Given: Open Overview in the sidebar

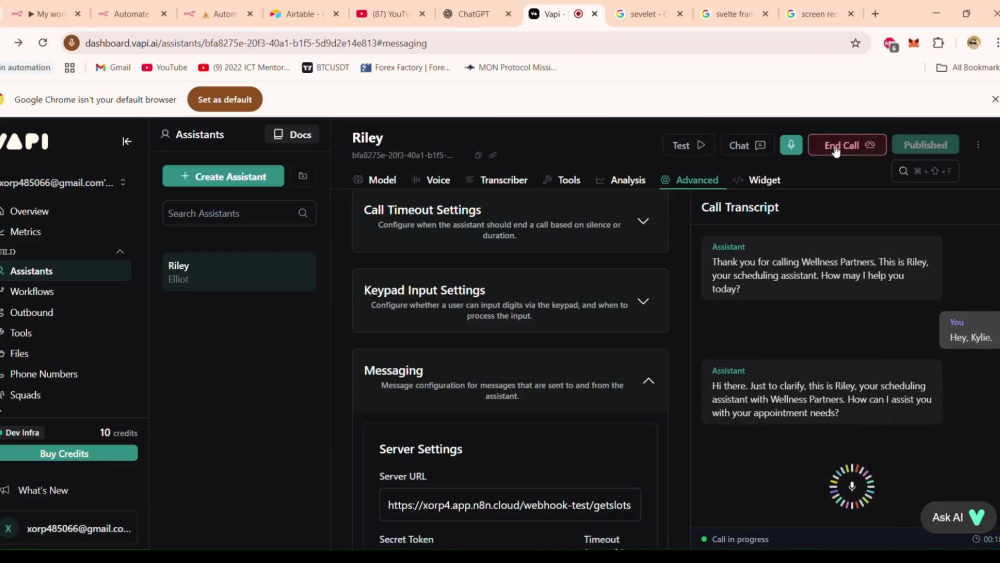Looking at the screenshot, I should [29, 211].
